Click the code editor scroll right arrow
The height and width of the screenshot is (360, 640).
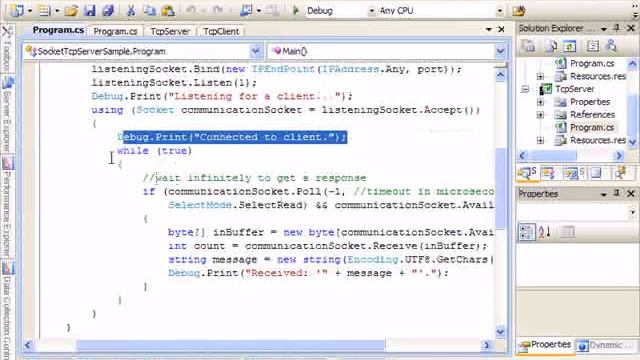click(x=486, y=345)
